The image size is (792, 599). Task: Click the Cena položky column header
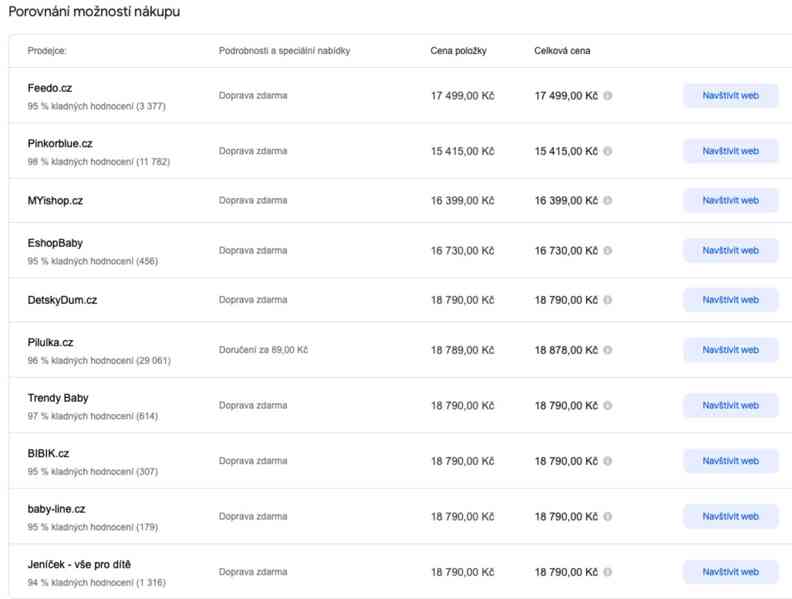pyautogui.click(x=459, y=51)
